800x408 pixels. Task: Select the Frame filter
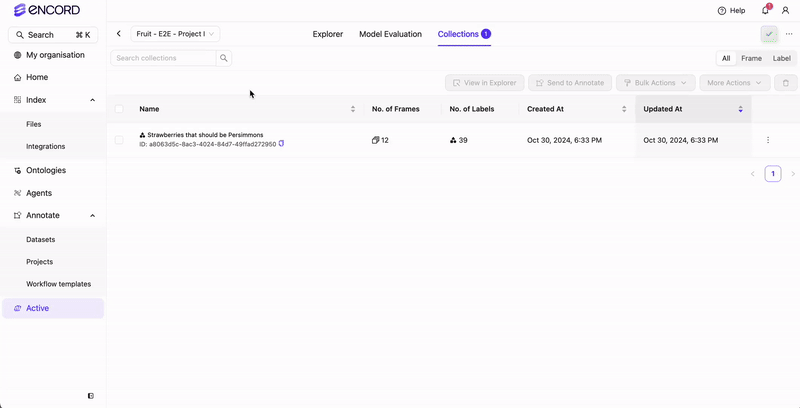coord(752,58)
